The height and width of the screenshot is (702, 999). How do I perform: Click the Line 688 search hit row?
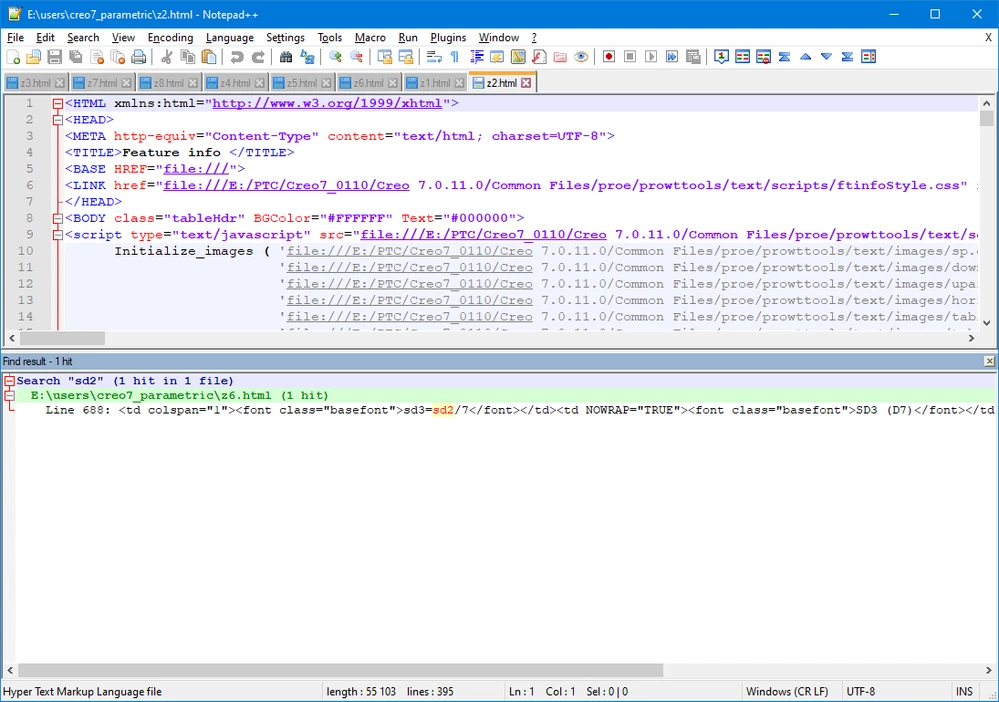[503, 410]
